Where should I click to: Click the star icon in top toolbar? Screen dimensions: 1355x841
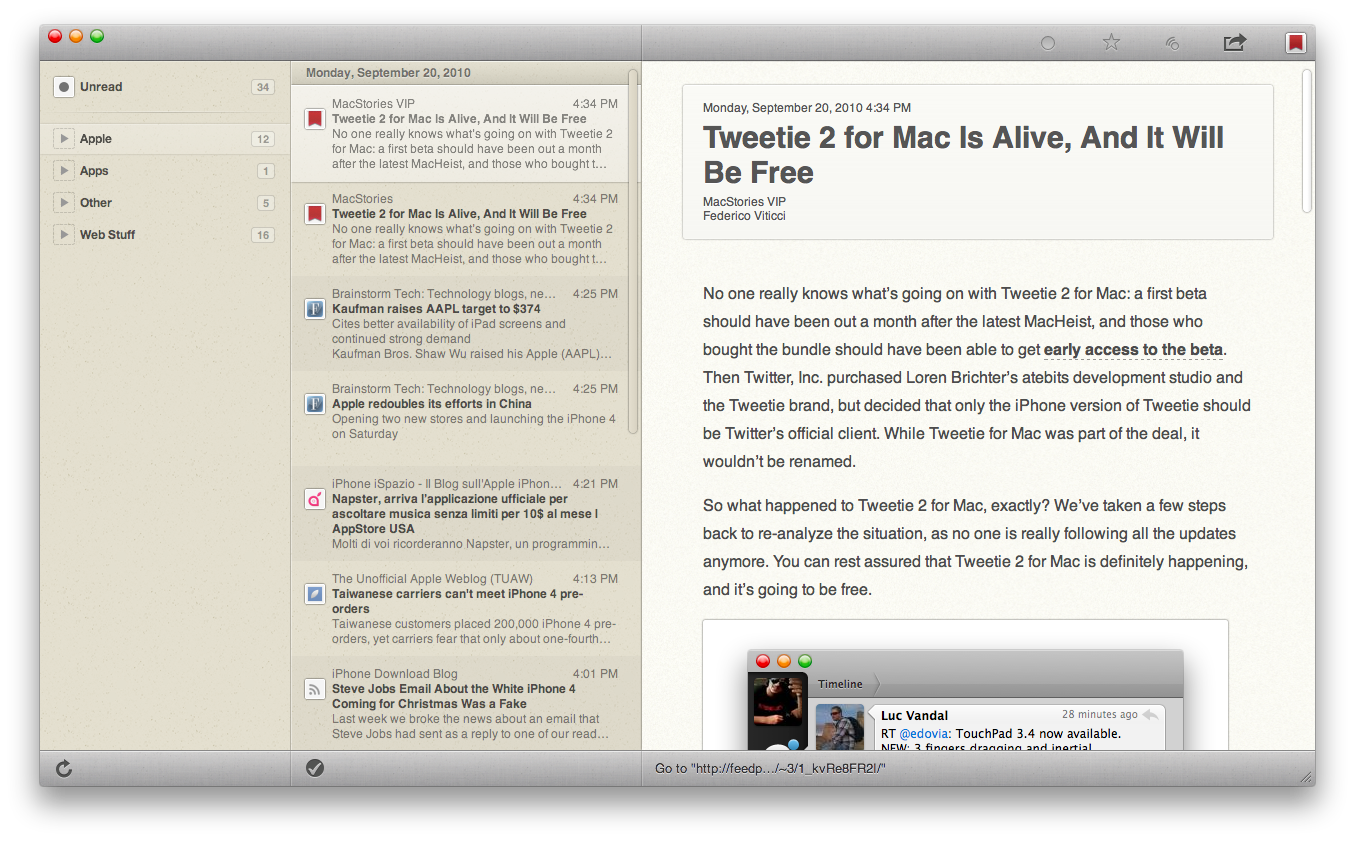pyautogui.click(x=1111, y=42)
